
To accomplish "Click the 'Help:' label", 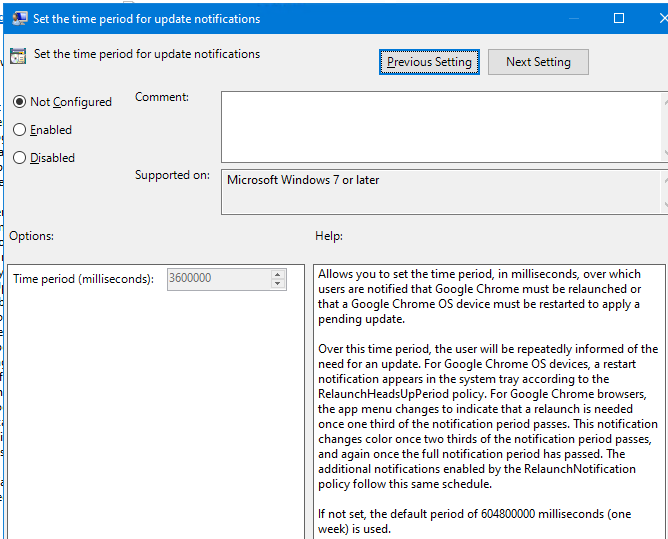I will pyautogui.click(x=329, y=236).
